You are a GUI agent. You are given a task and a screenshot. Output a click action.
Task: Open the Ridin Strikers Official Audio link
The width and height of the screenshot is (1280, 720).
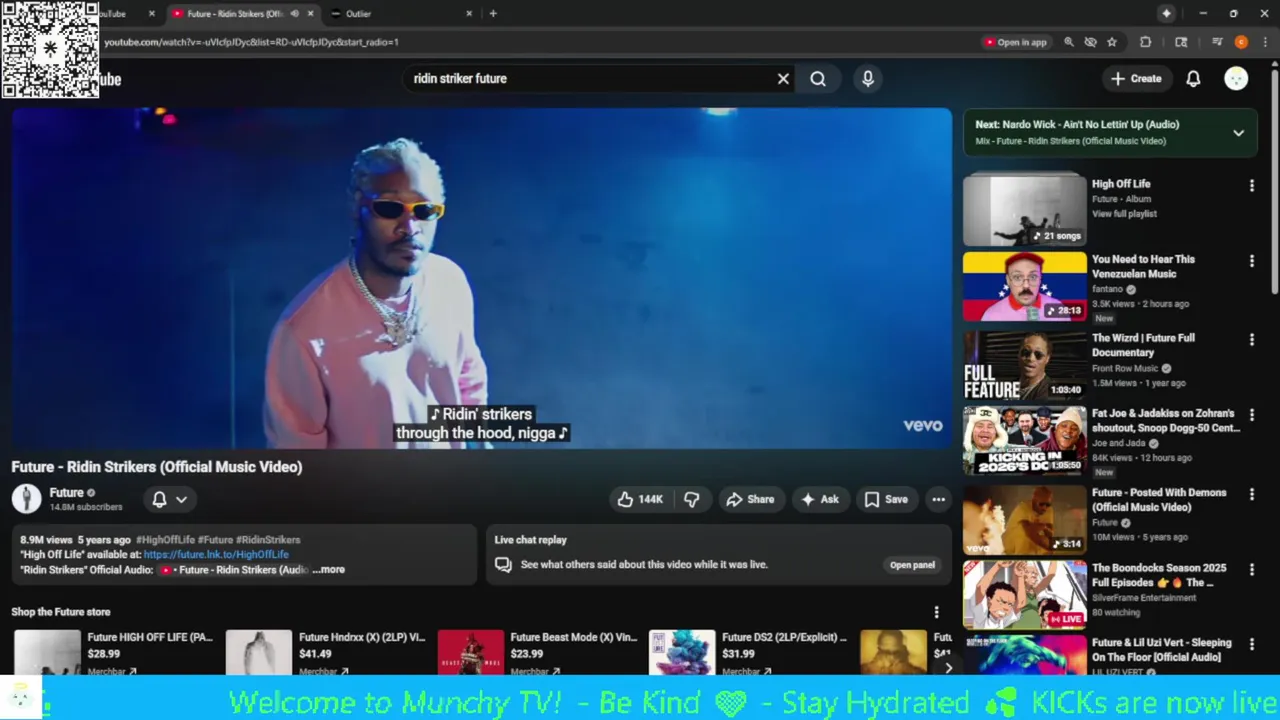235,570
